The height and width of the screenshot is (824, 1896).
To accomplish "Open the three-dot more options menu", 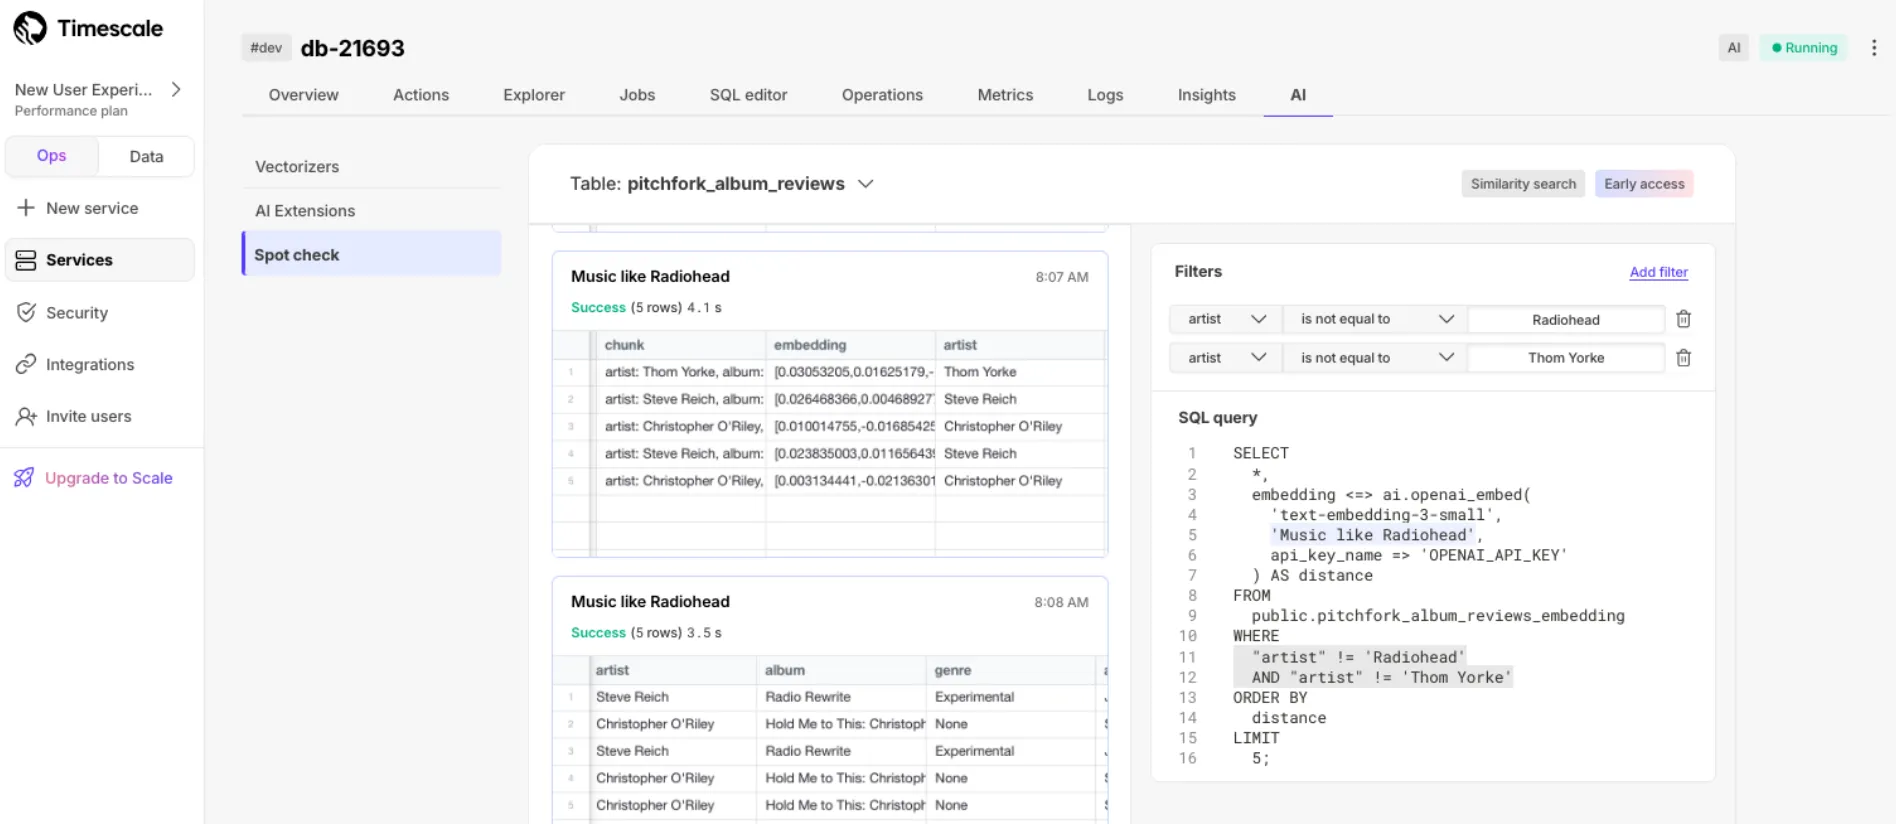I will coord(1874,47).
